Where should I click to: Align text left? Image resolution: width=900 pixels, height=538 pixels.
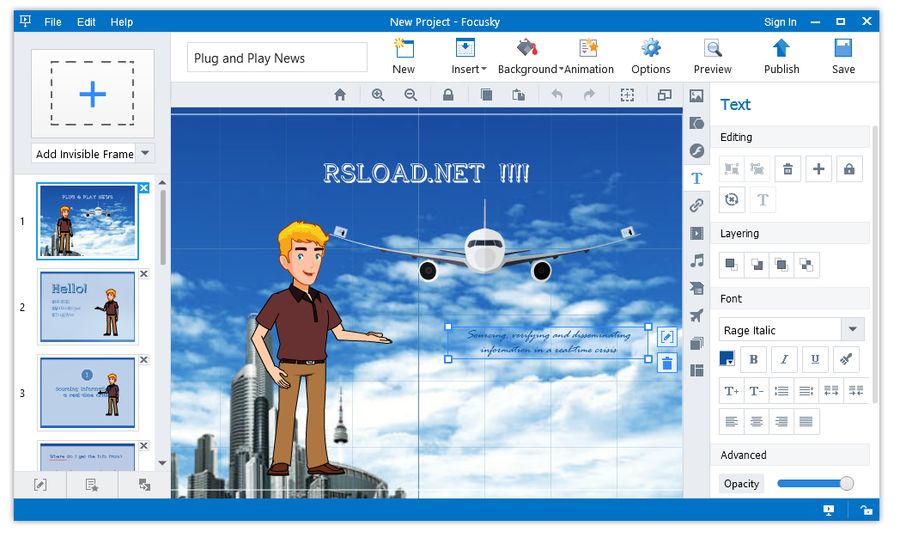coord(731,422)
